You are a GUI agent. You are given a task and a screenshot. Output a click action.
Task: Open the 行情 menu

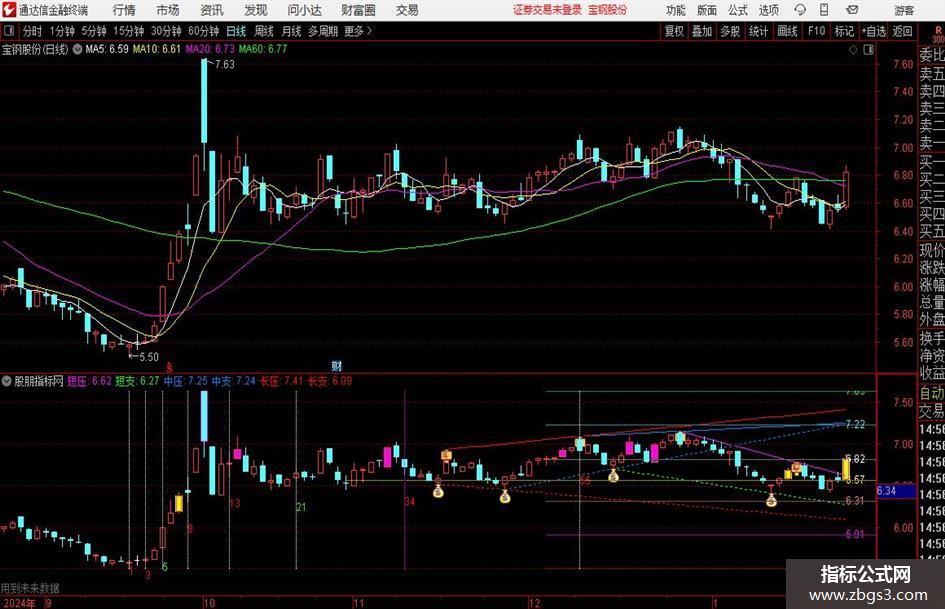(124, 10)
